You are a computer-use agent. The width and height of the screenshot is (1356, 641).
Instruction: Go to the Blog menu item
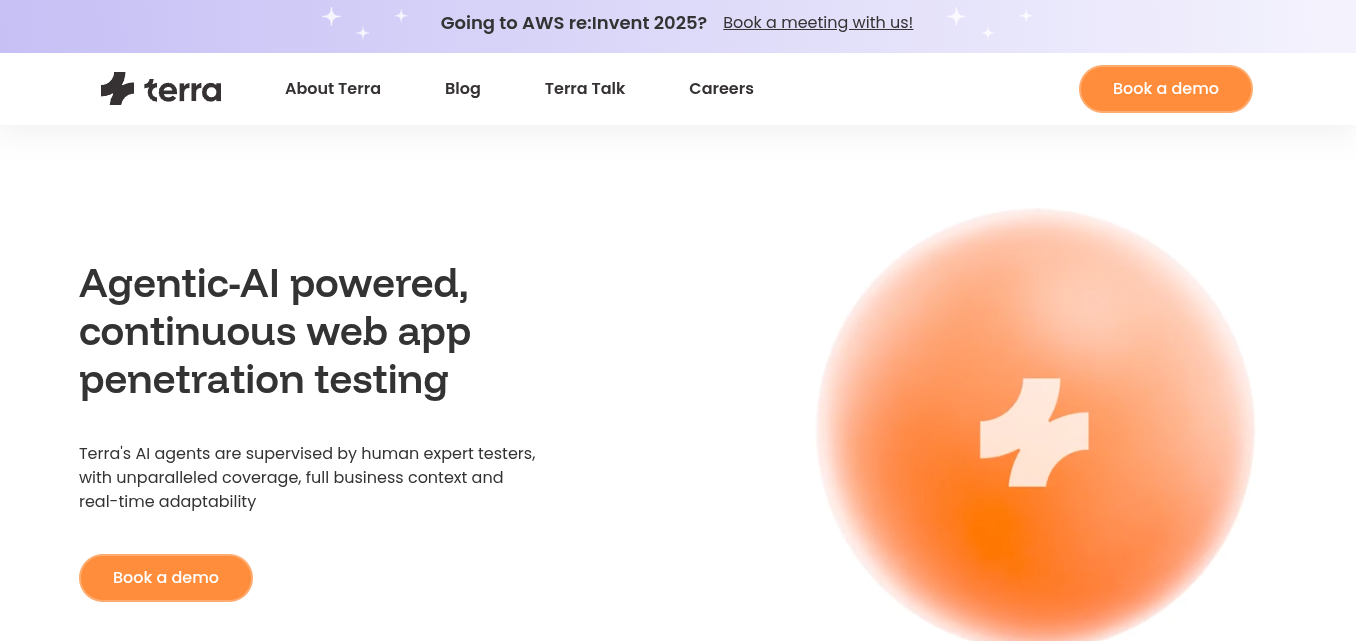[463, 89]
